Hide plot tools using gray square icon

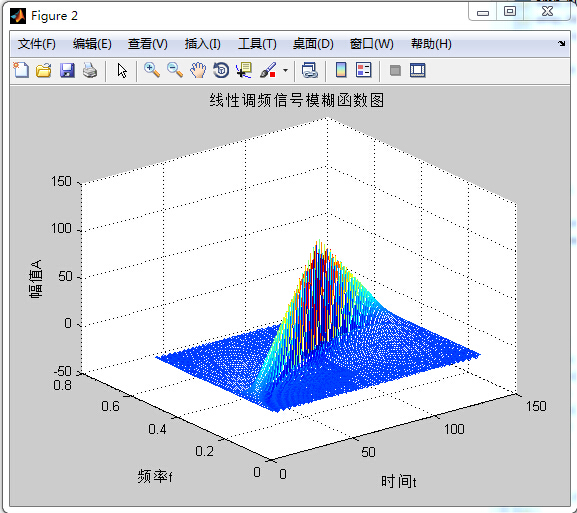pos(395,70)
